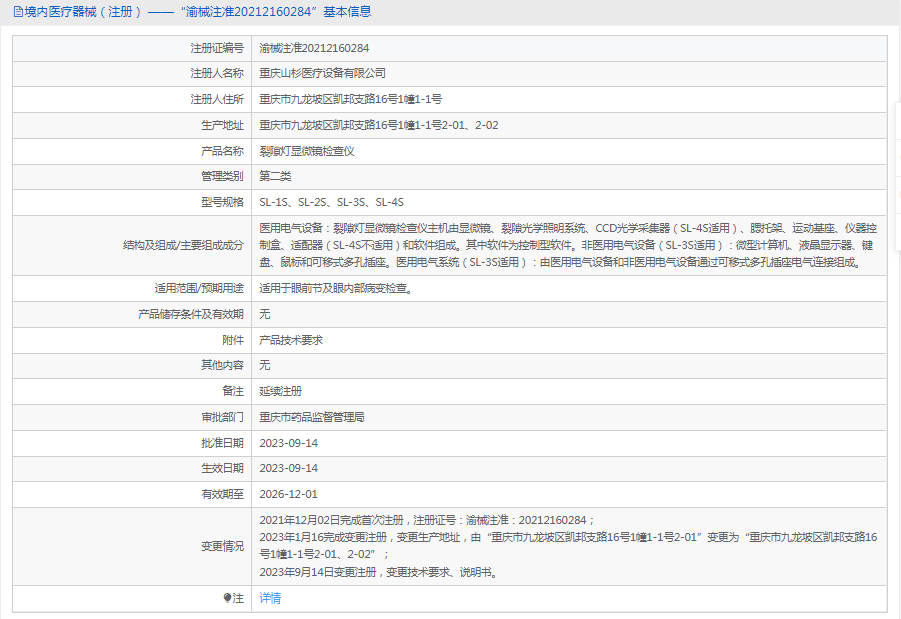Click the document icon before the page title

[18, 11]
